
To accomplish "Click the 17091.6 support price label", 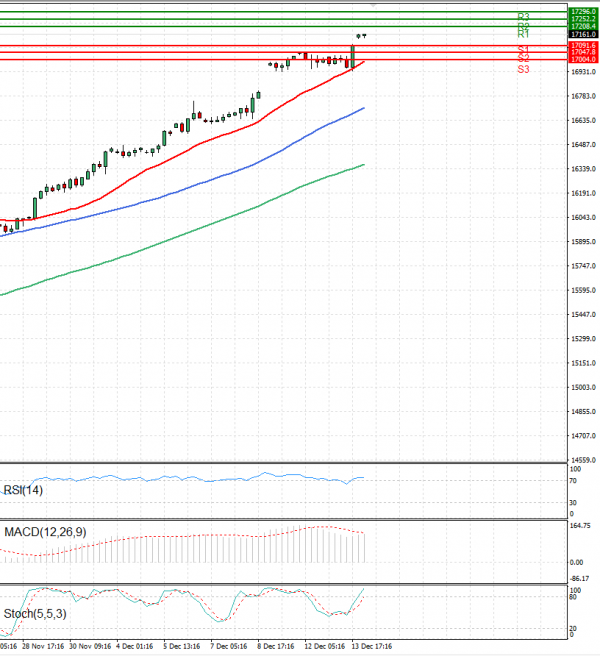I will (x=584, y=45).
